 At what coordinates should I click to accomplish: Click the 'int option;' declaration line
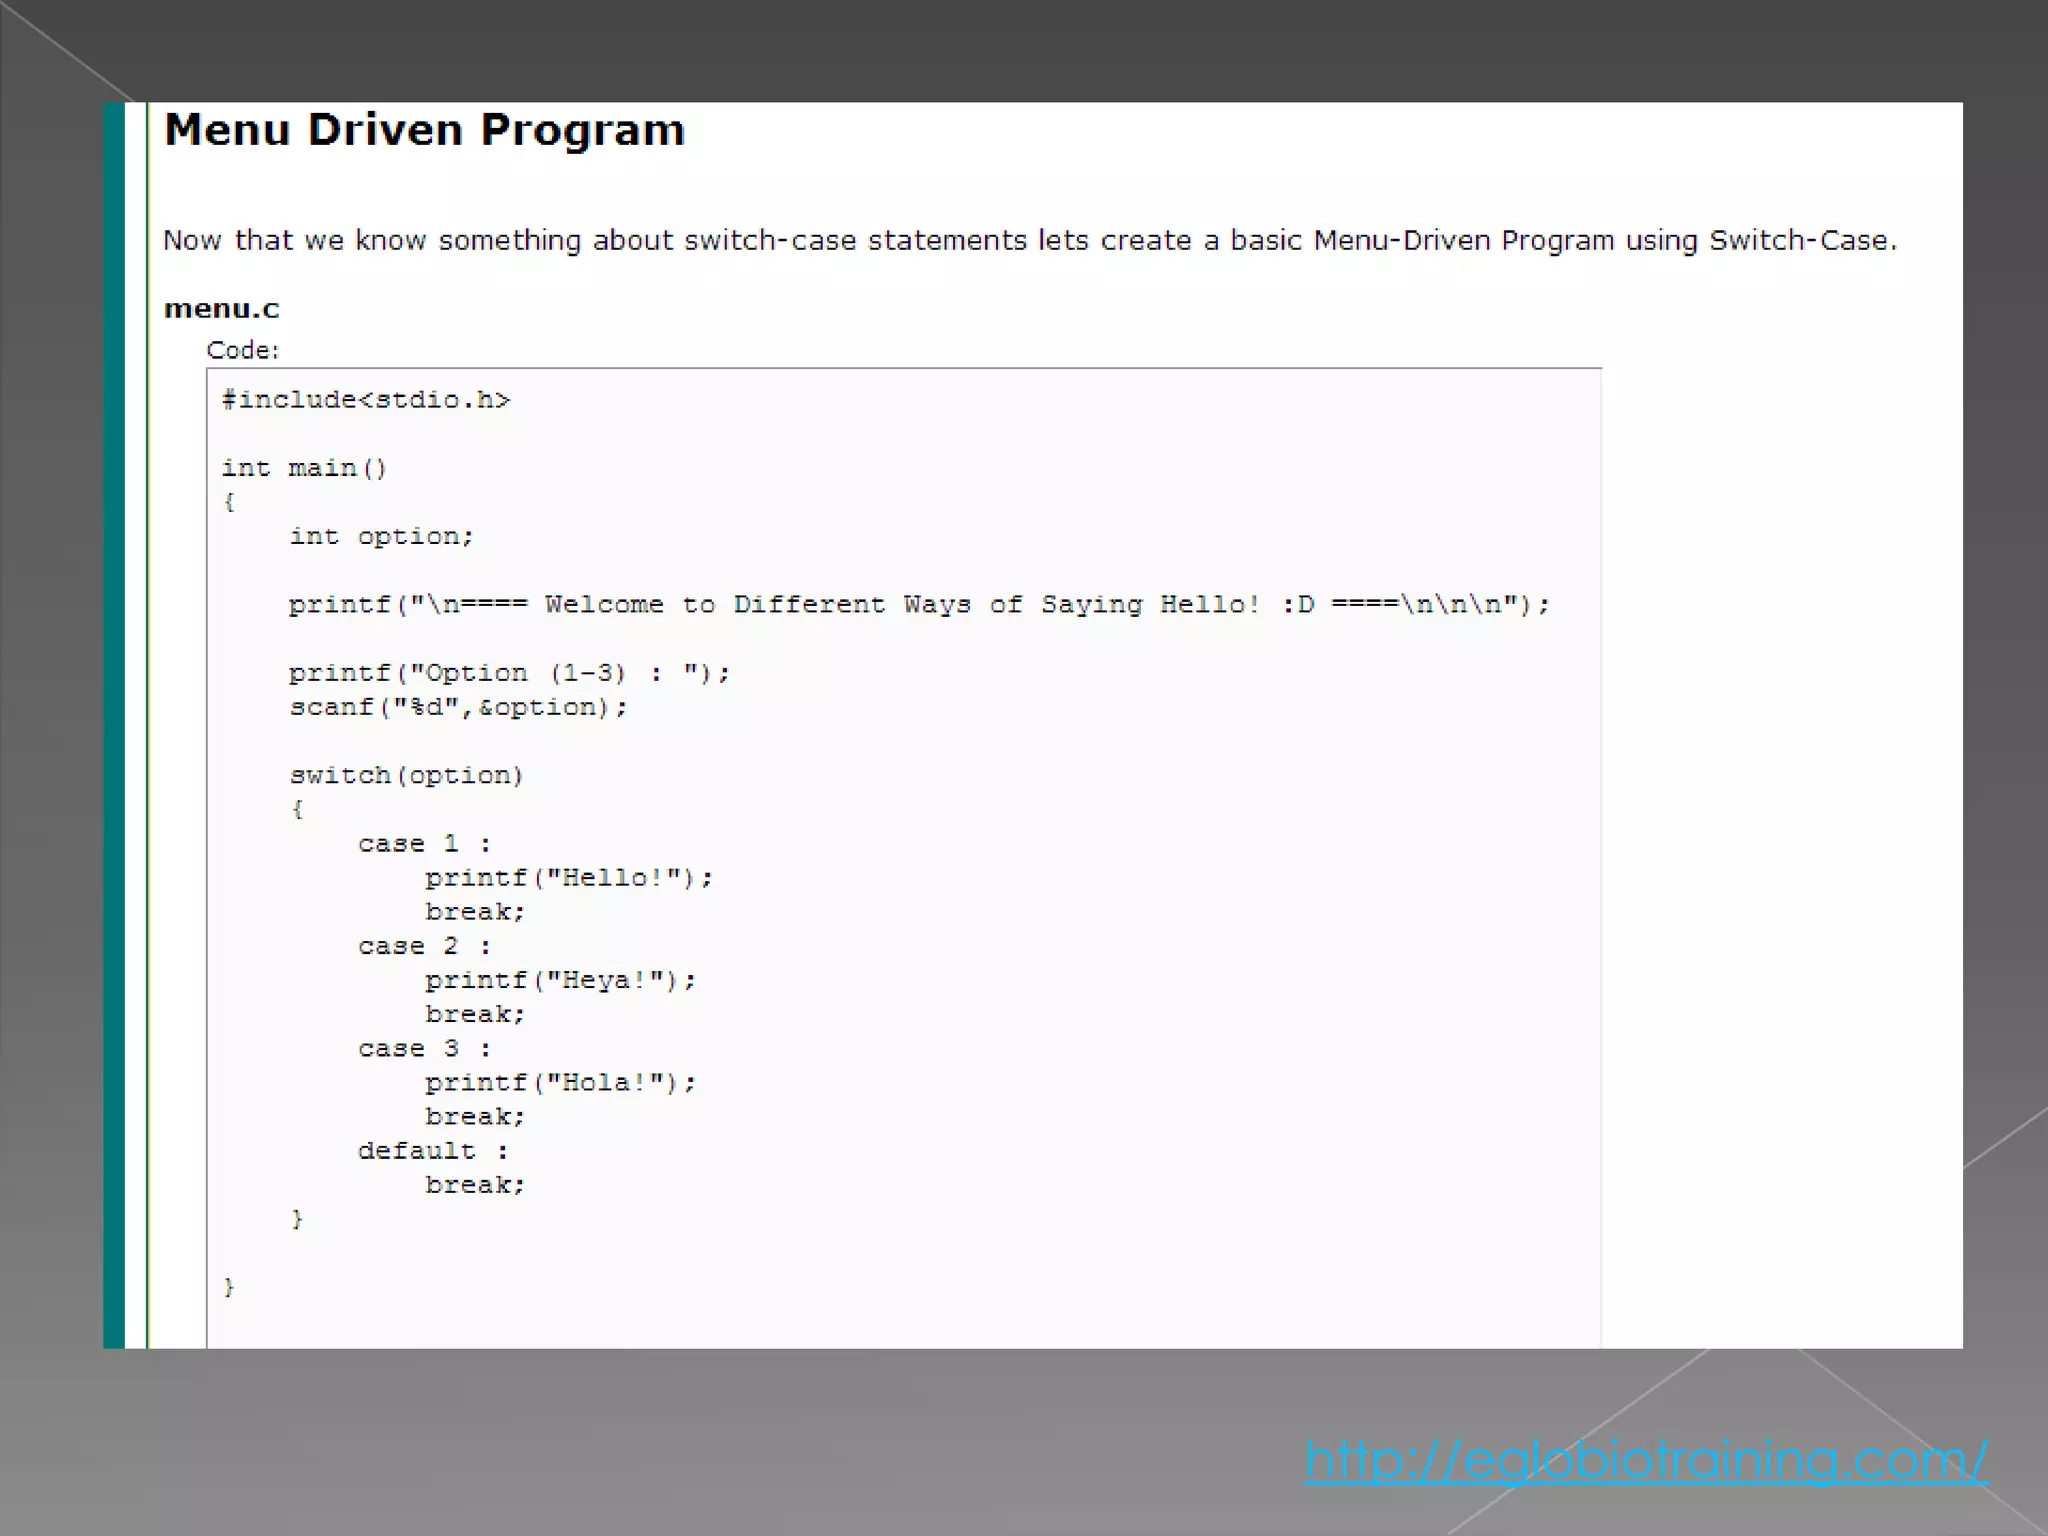tap(381, 536)
